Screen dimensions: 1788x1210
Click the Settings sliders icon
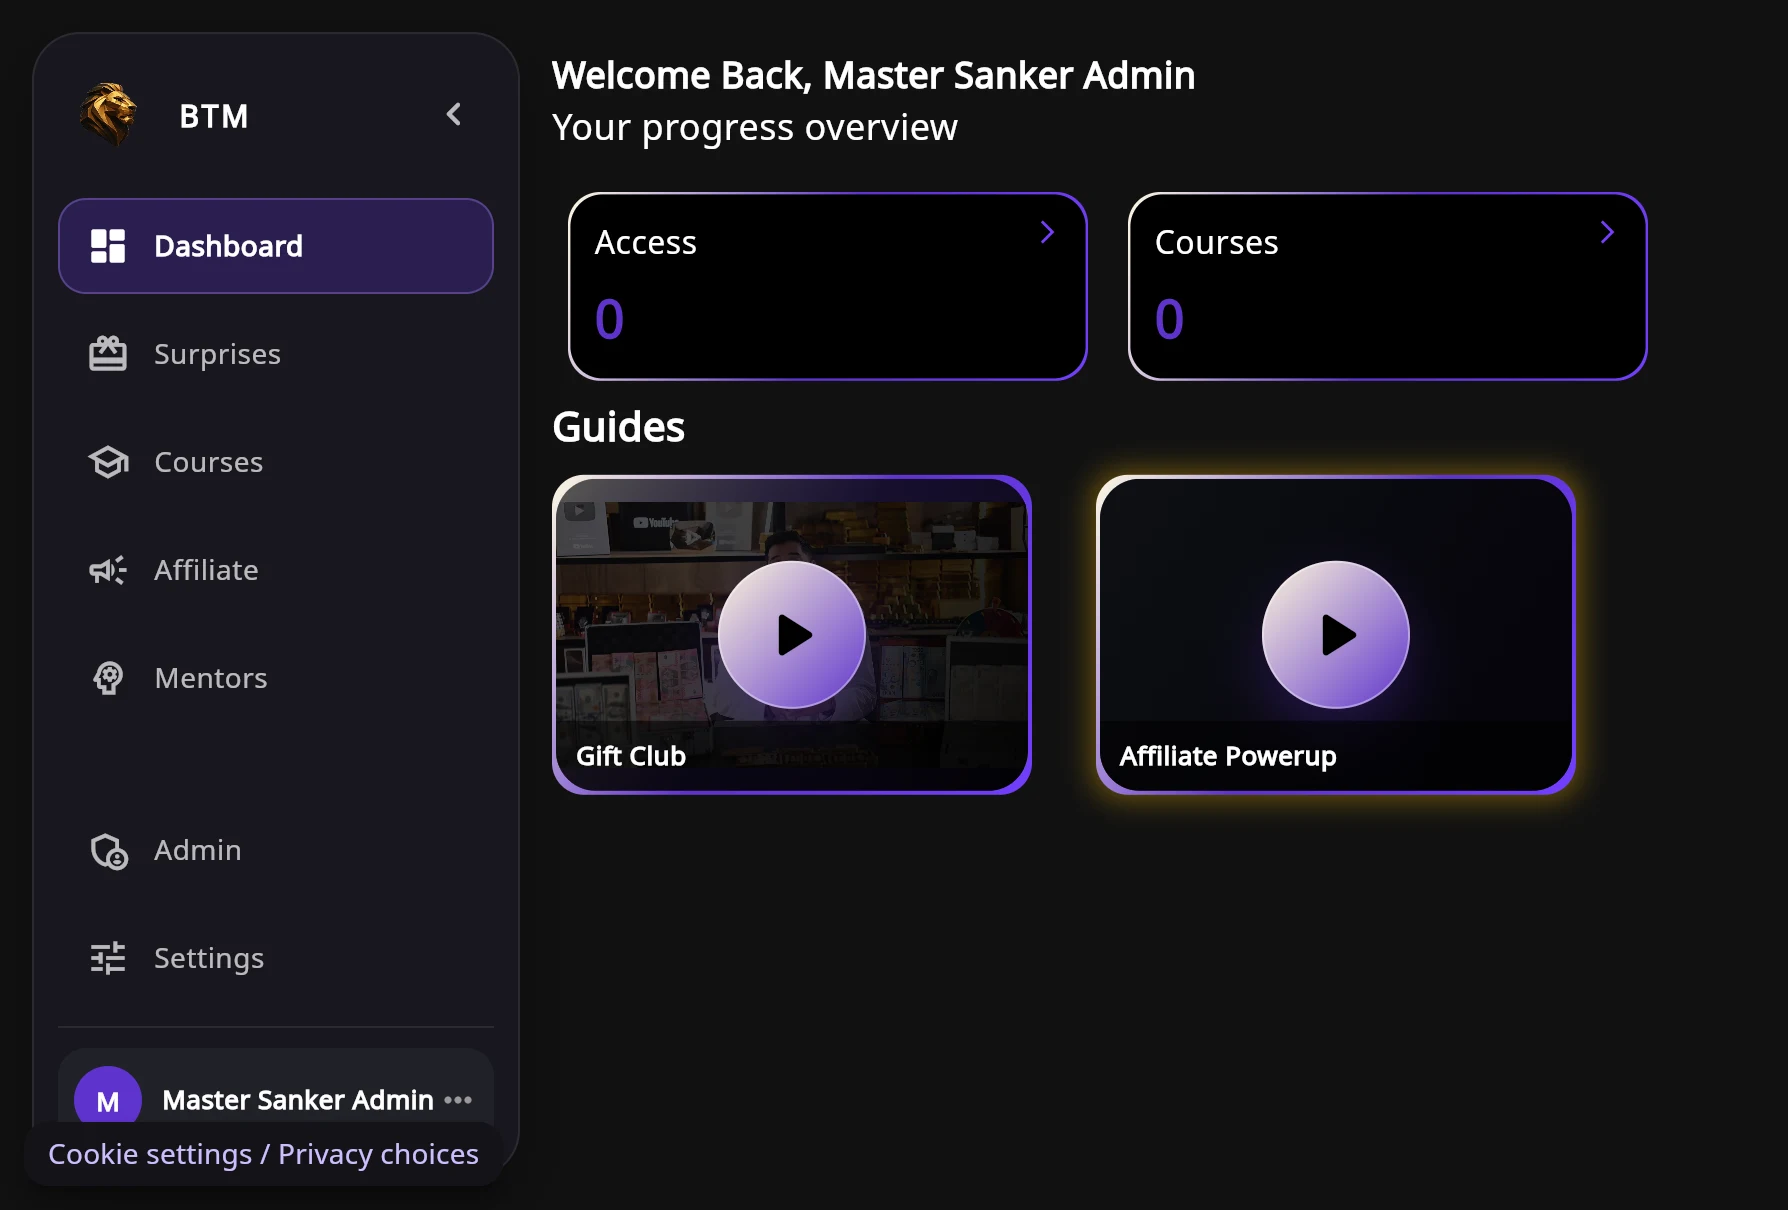click(108, 958)
